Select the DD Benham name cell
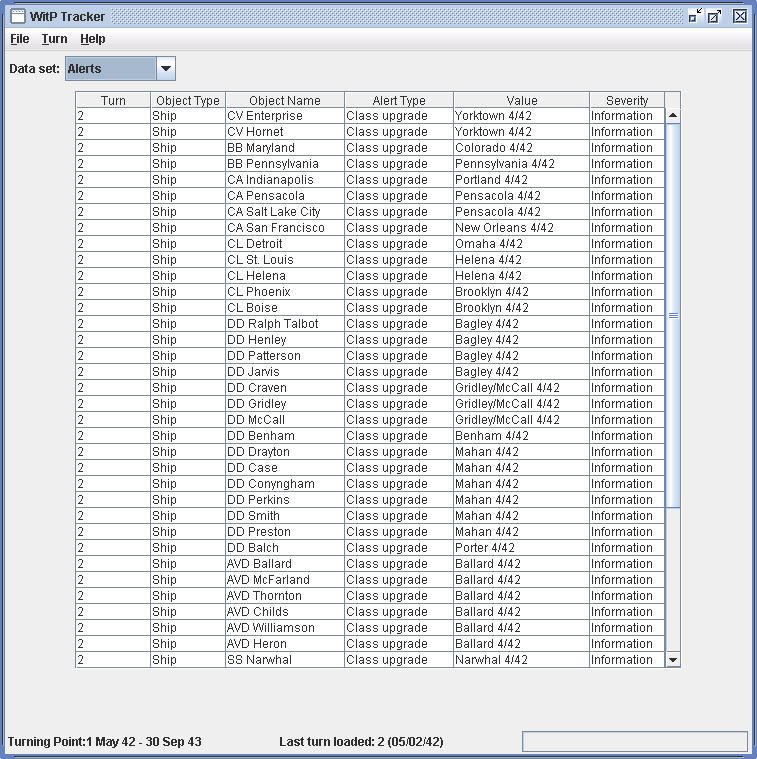Screen dimensions: 757x759 coord(285,435)
